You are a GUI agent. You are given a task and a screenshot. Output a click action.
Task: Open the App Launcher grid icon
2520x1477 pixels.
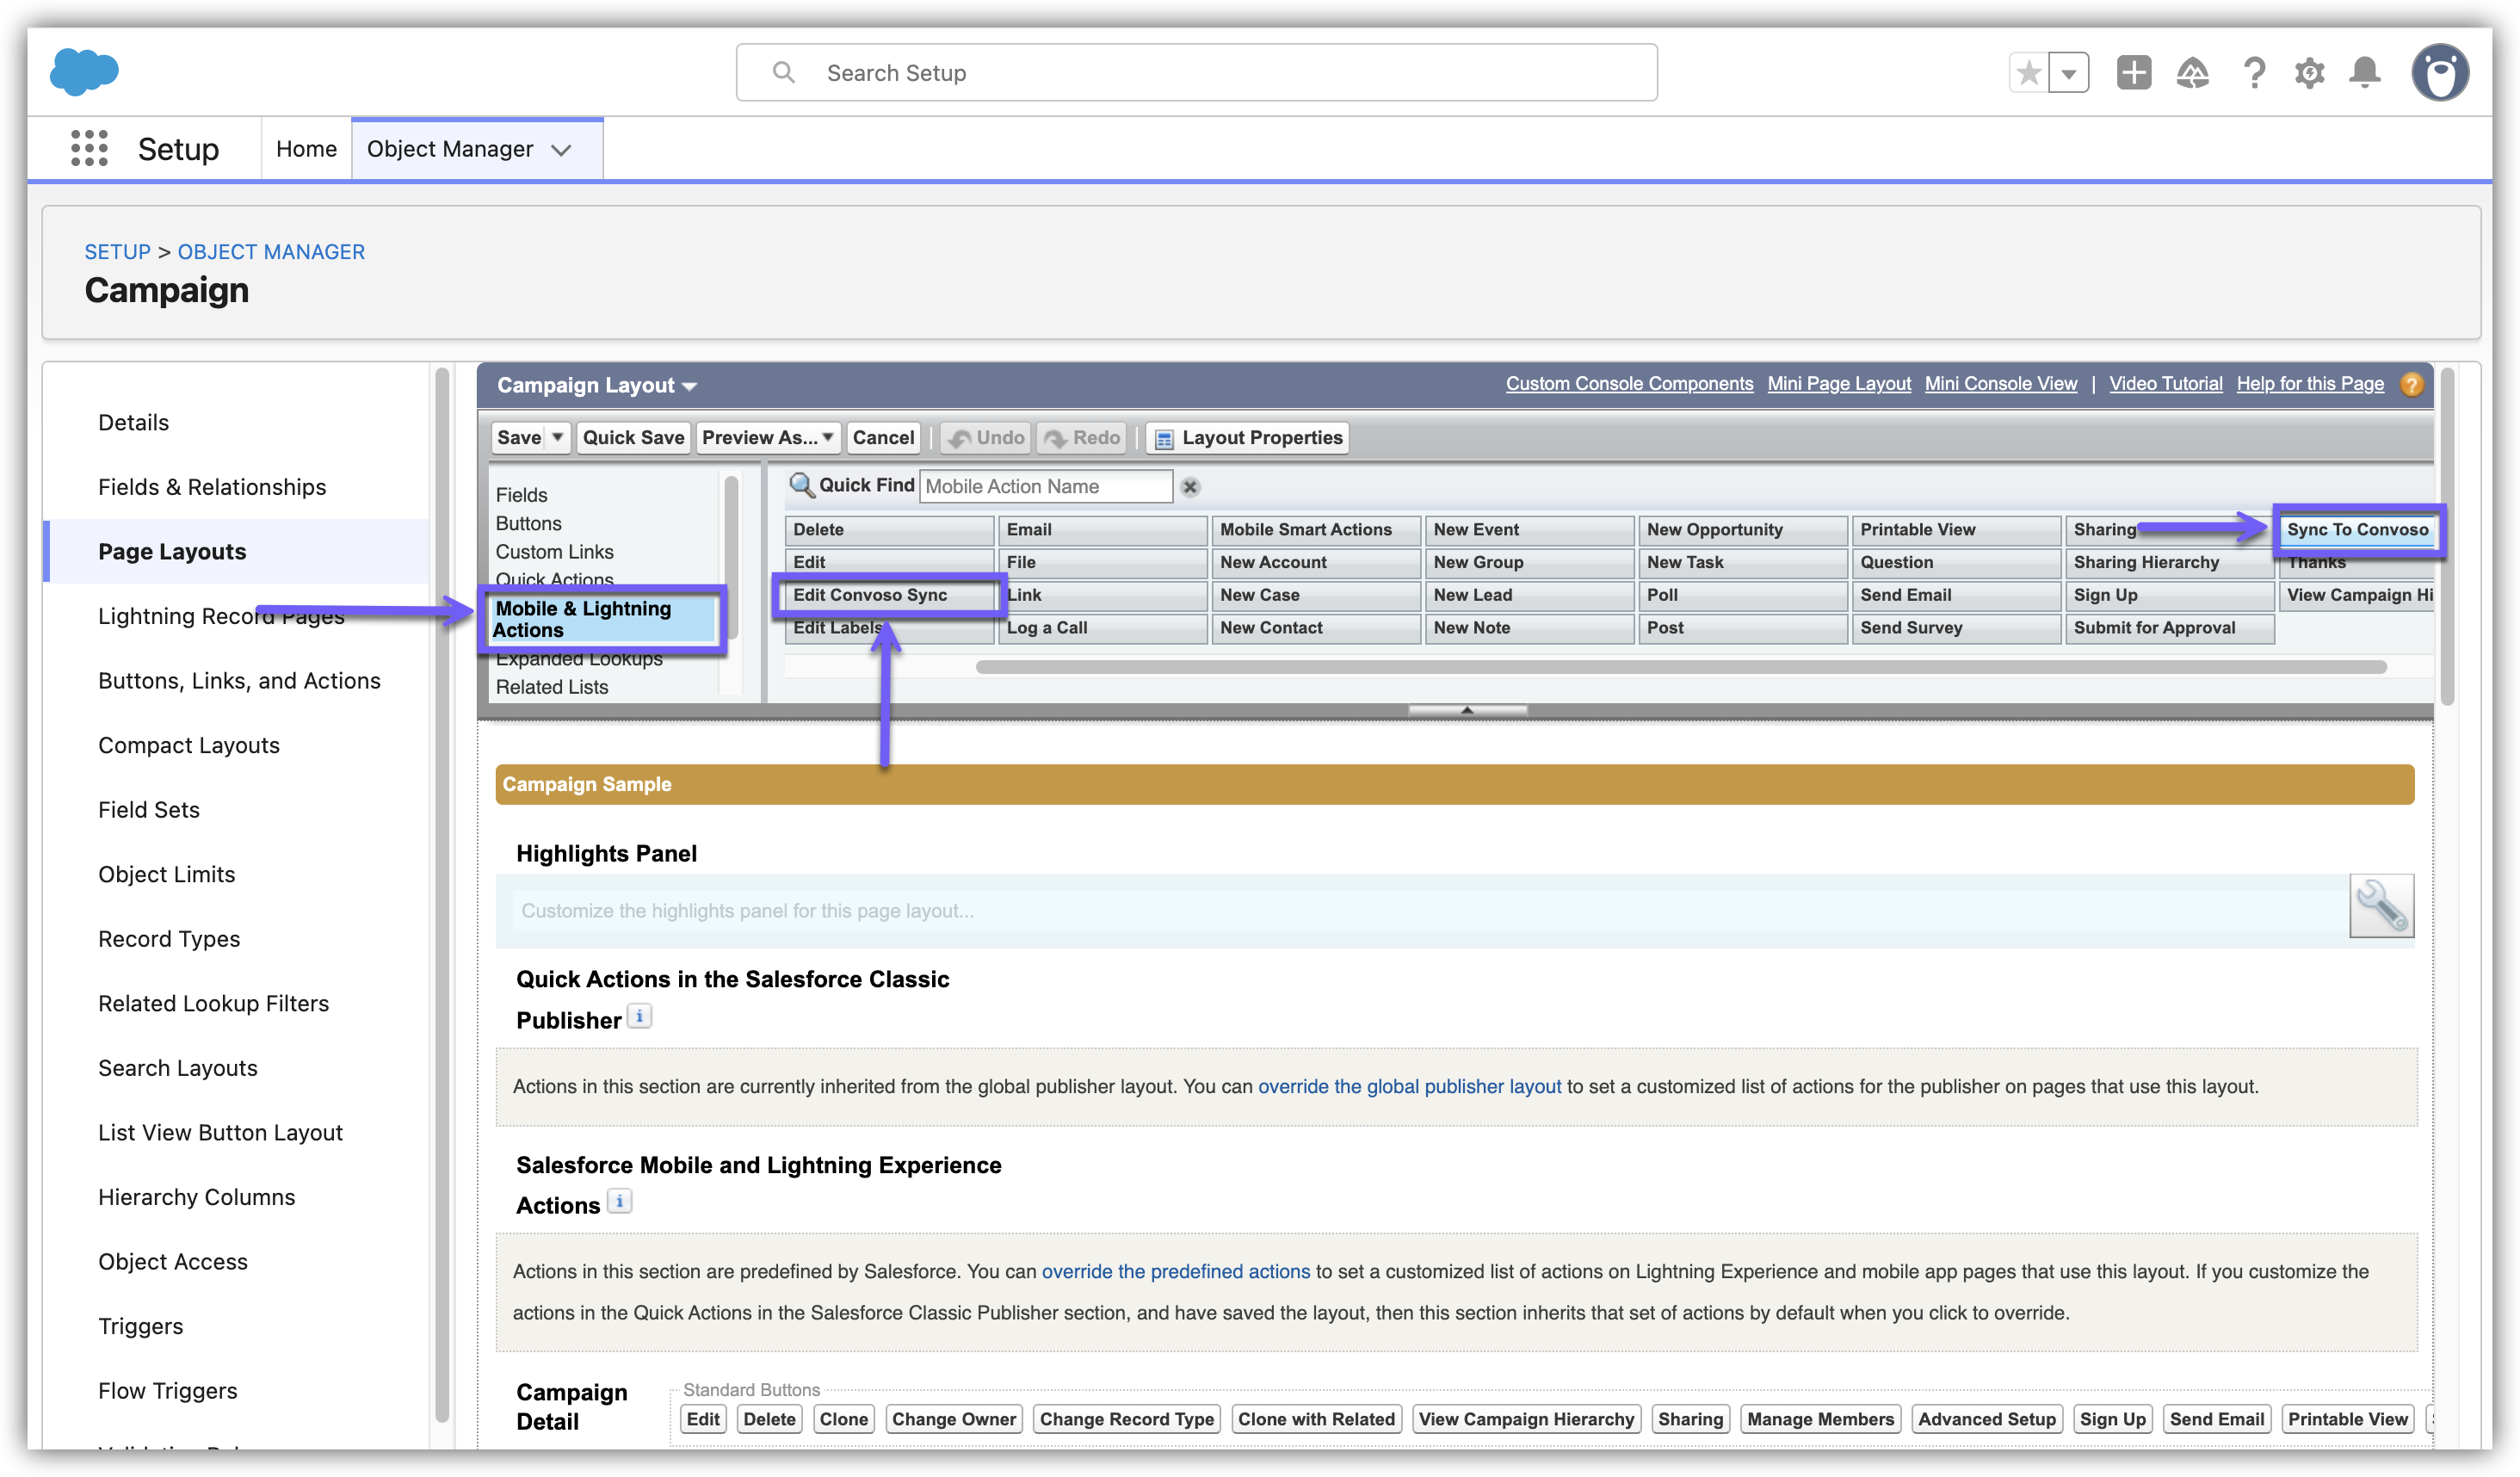pyautogui.click(x=89, y=148)
